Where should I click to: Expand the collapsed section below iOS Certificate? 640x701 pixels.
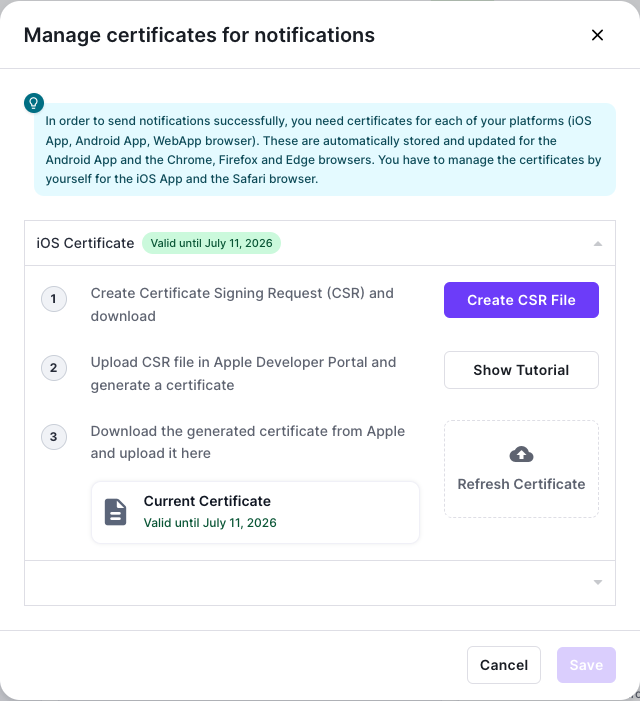click(597, 582)
